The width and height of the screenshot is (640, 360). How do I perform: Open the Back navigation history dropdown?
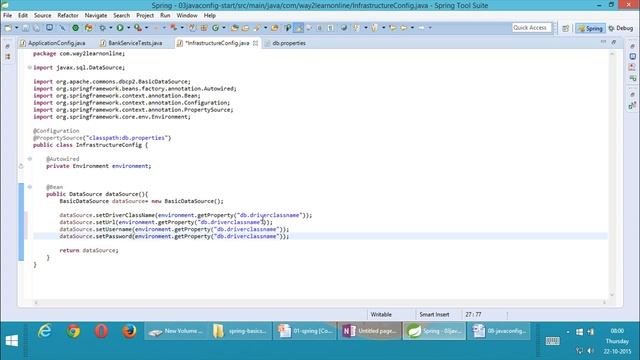coord(412,28)
